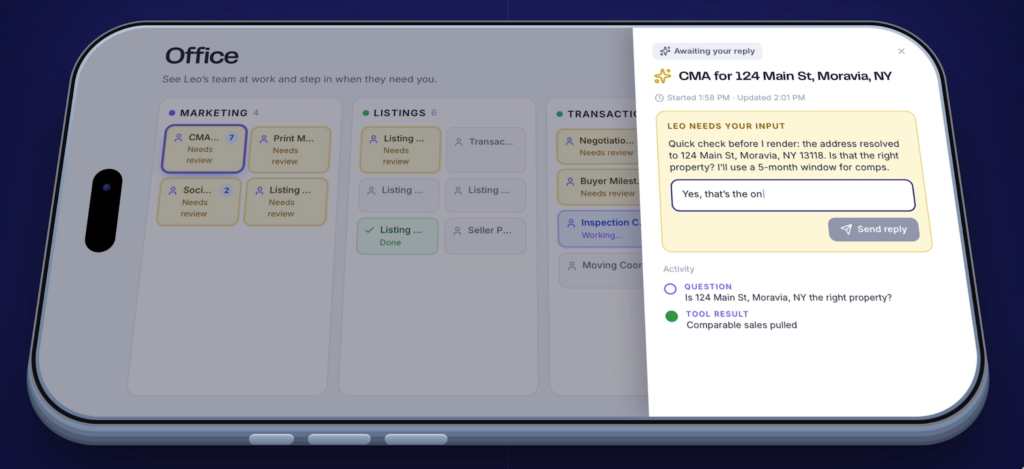Click the person icon on Negotiatio... card

coord(569,140)
